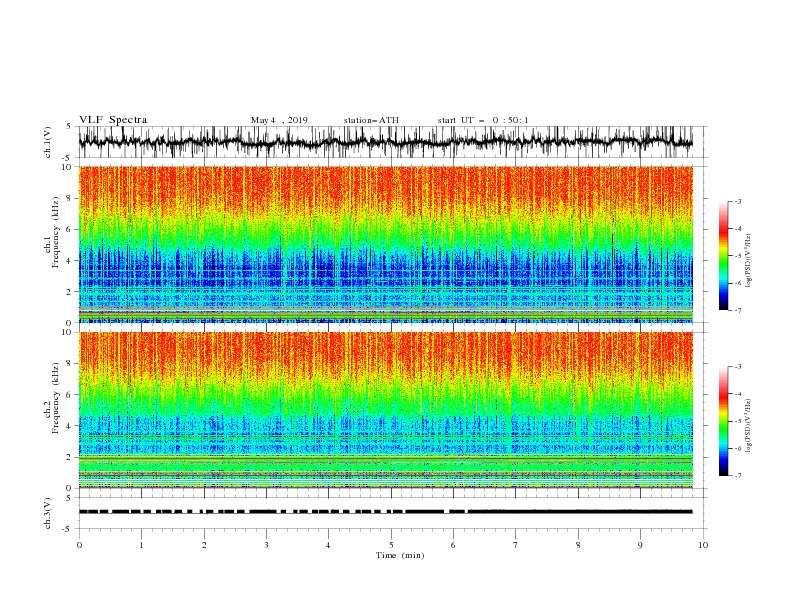Click the color scale bar beside ch.2 spectrogram

[x=724, y=421]
